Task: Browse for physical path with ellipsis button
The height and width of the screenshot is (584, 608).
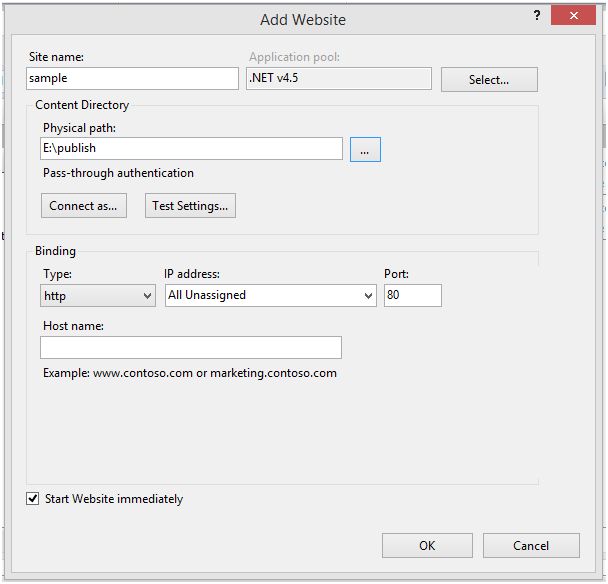Action: tap(365, 149)
